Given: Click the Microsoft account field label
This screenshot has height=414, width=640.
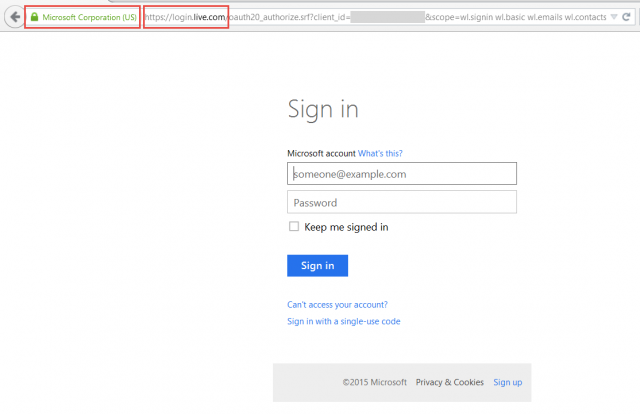Looking at the screenshot, I should point(320,153).
